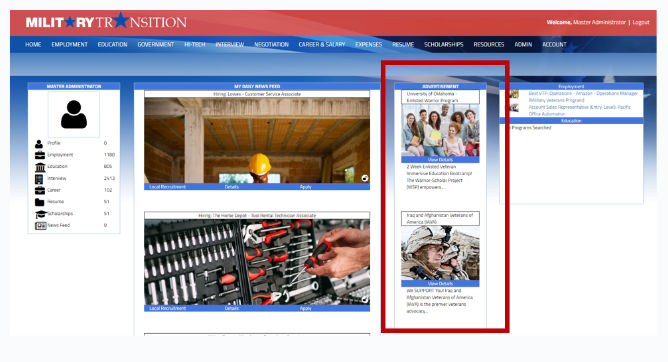This screenshot has height=362, width=668.
Task: Click round icon on Lowes job image
Action: click(x=365, y=178)
